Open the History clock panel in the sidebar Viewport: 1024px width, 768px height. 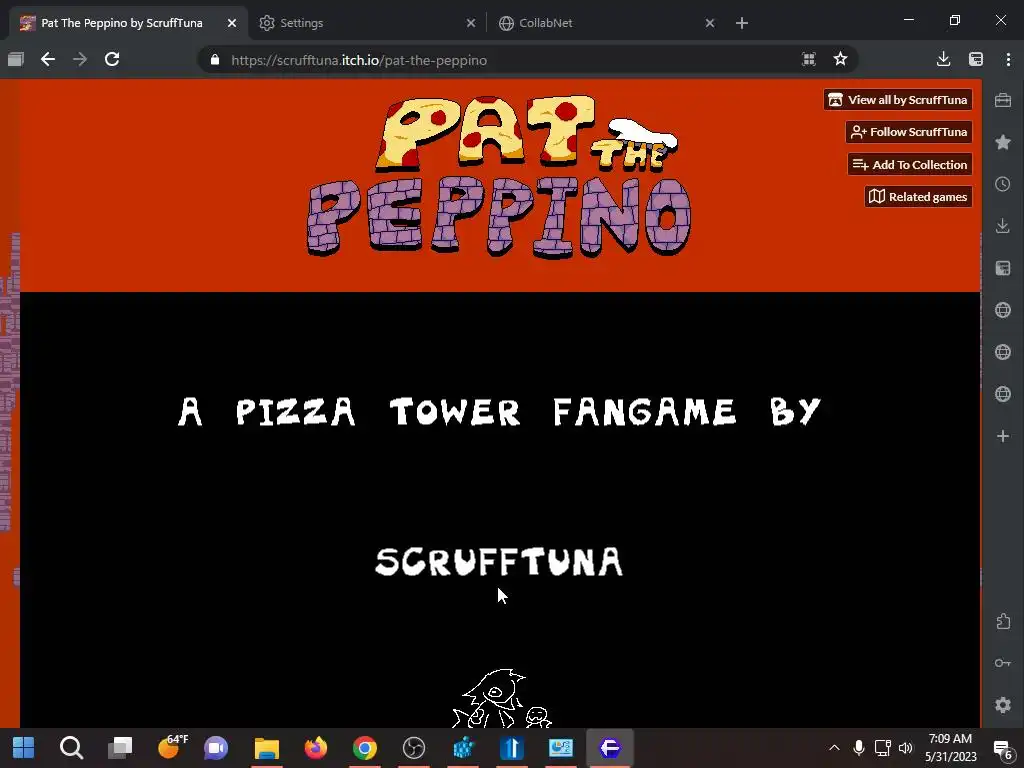point(1003,184)
